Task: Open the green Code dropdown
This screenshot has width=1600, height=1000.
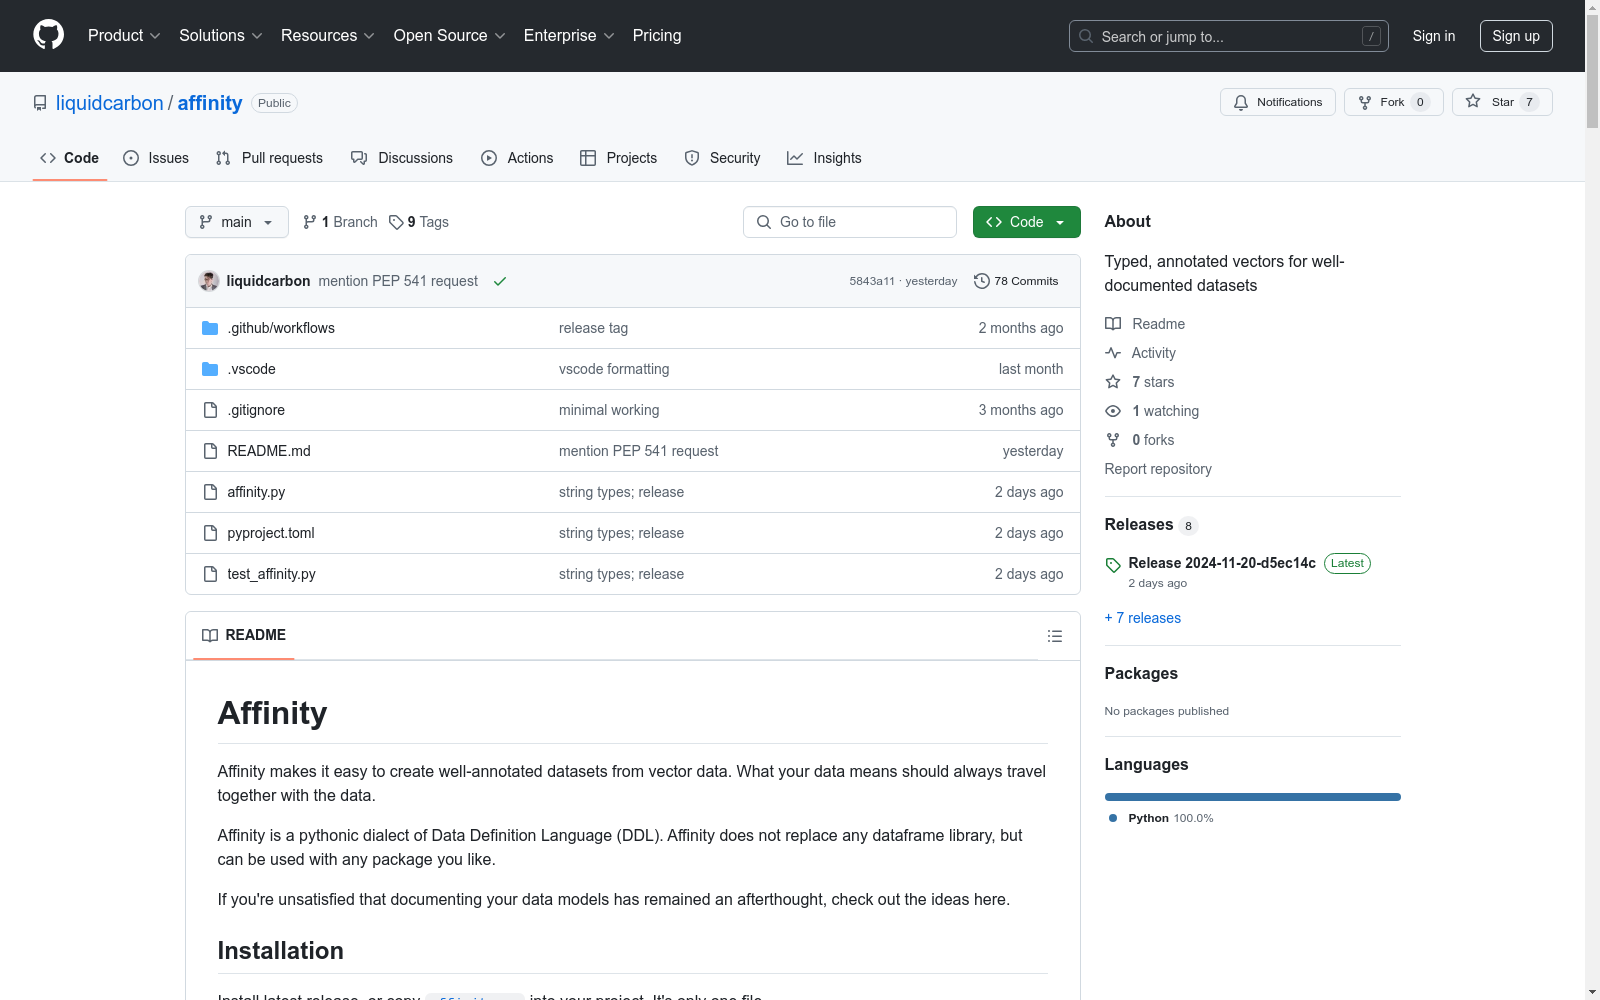Action: point(1026,222)
